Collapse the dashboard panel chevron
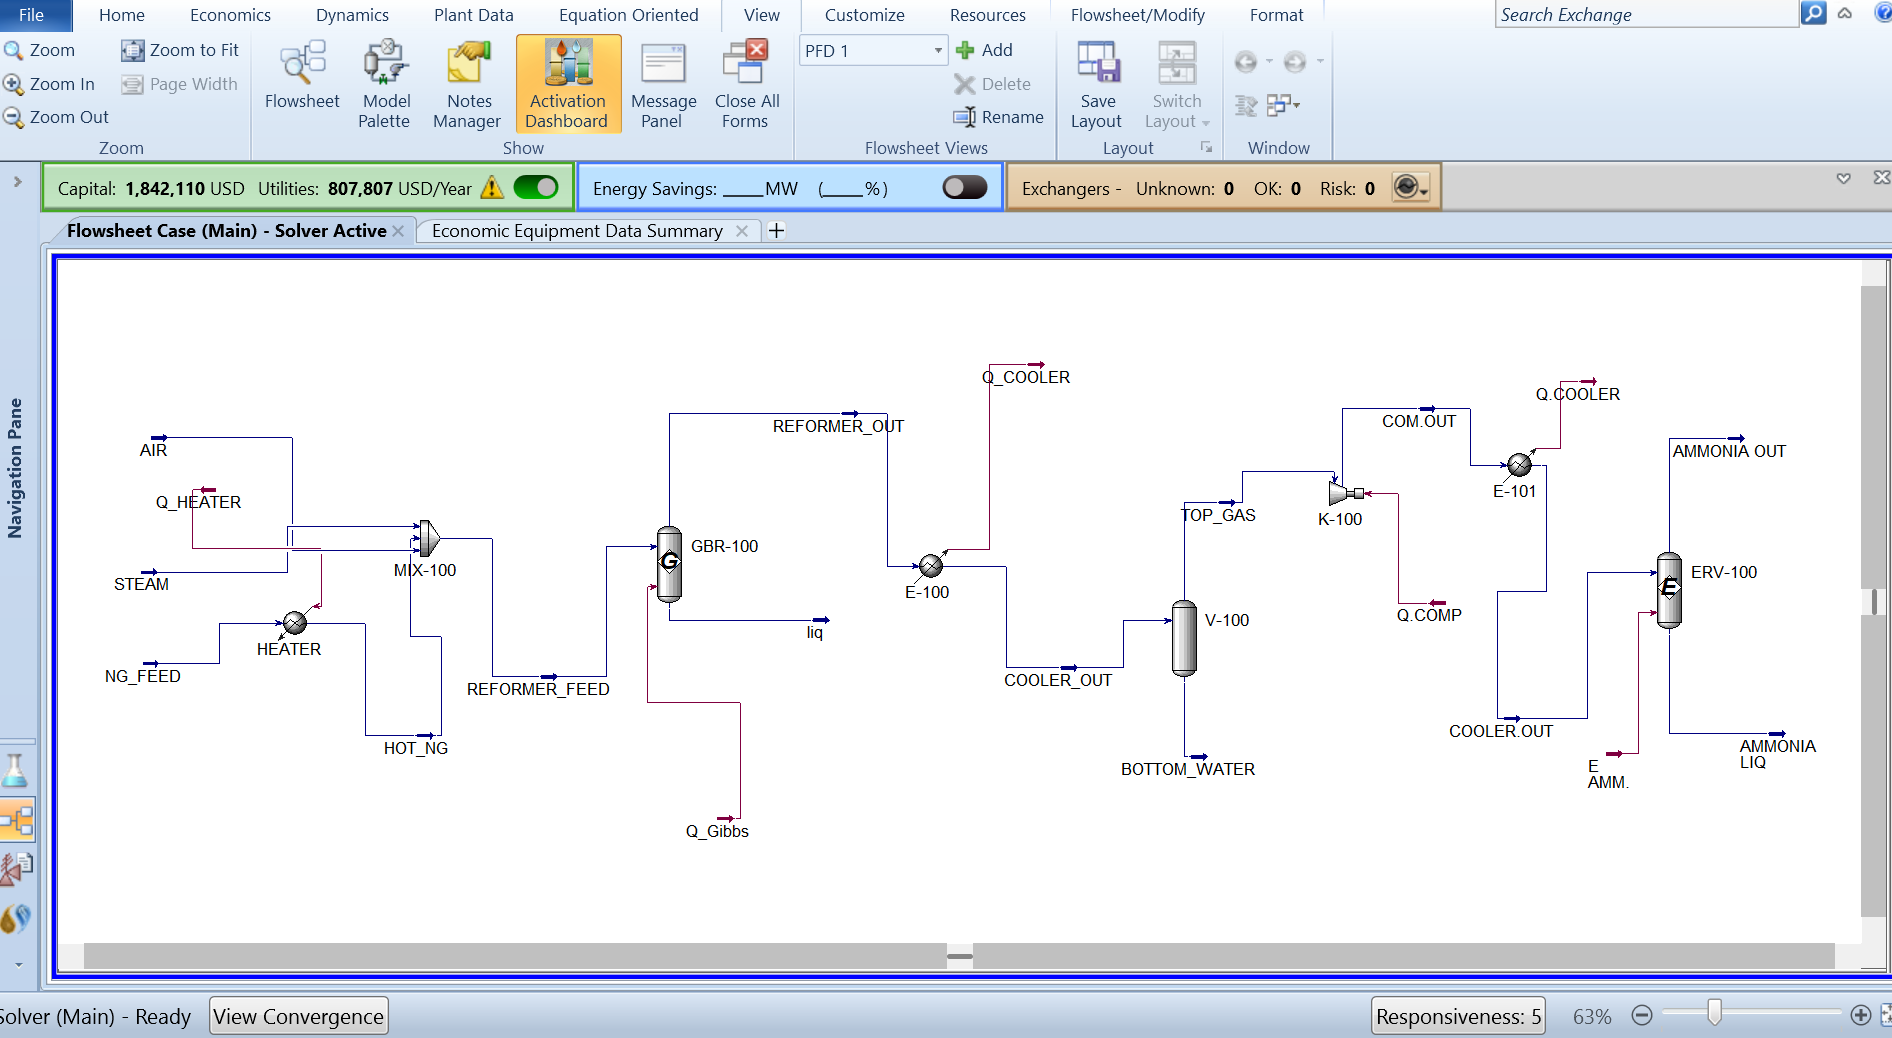The width and height of the screenshot is (1892, 1038). [1843, 178]
